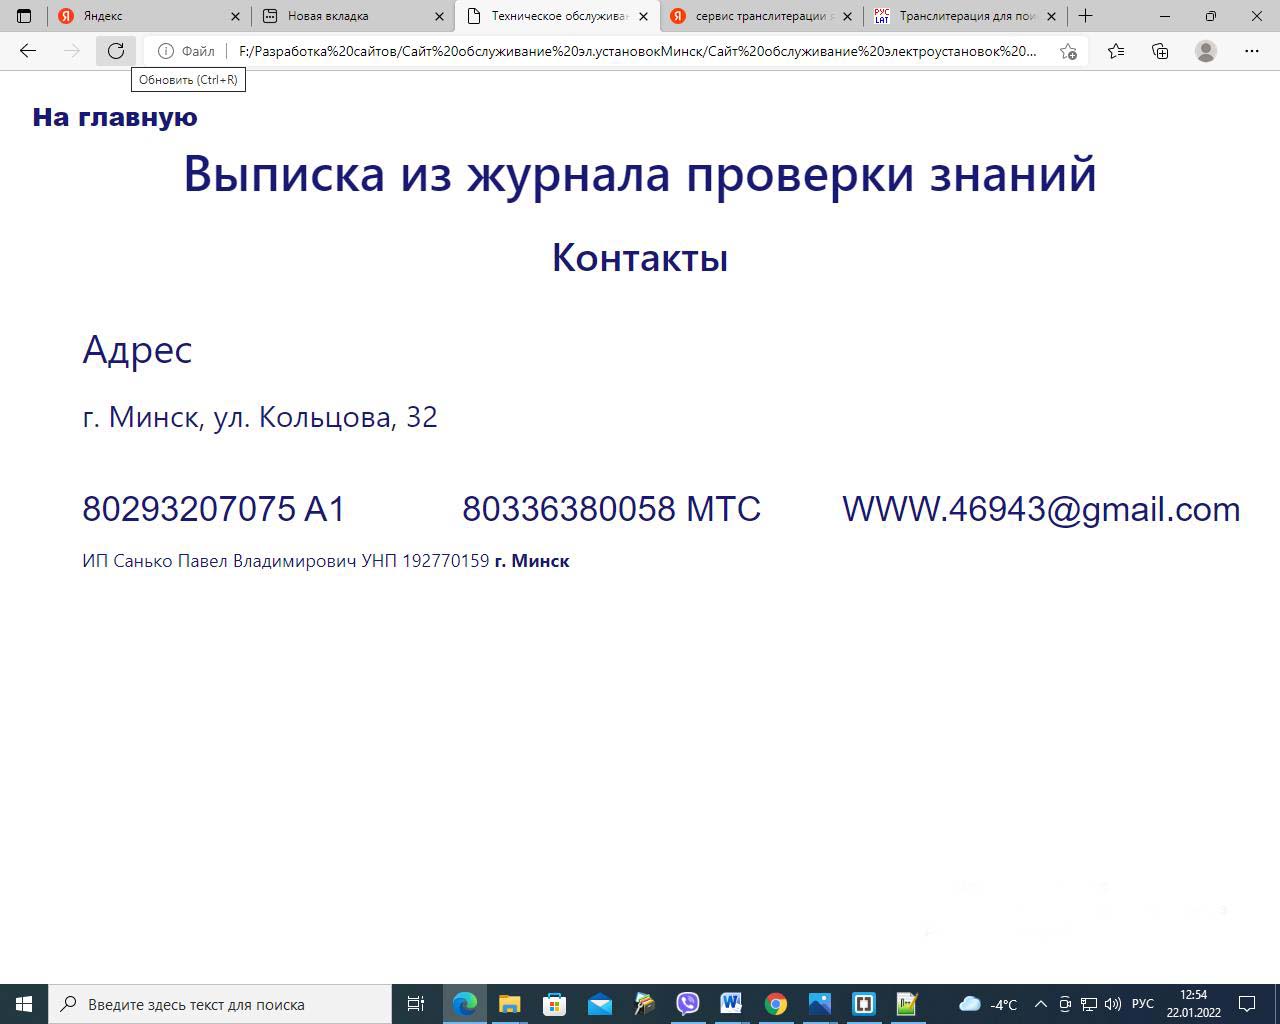Close the Транслитерация для поиска tab
The height and width of the screenshot is (1024, 1280).
point(1051,16)
